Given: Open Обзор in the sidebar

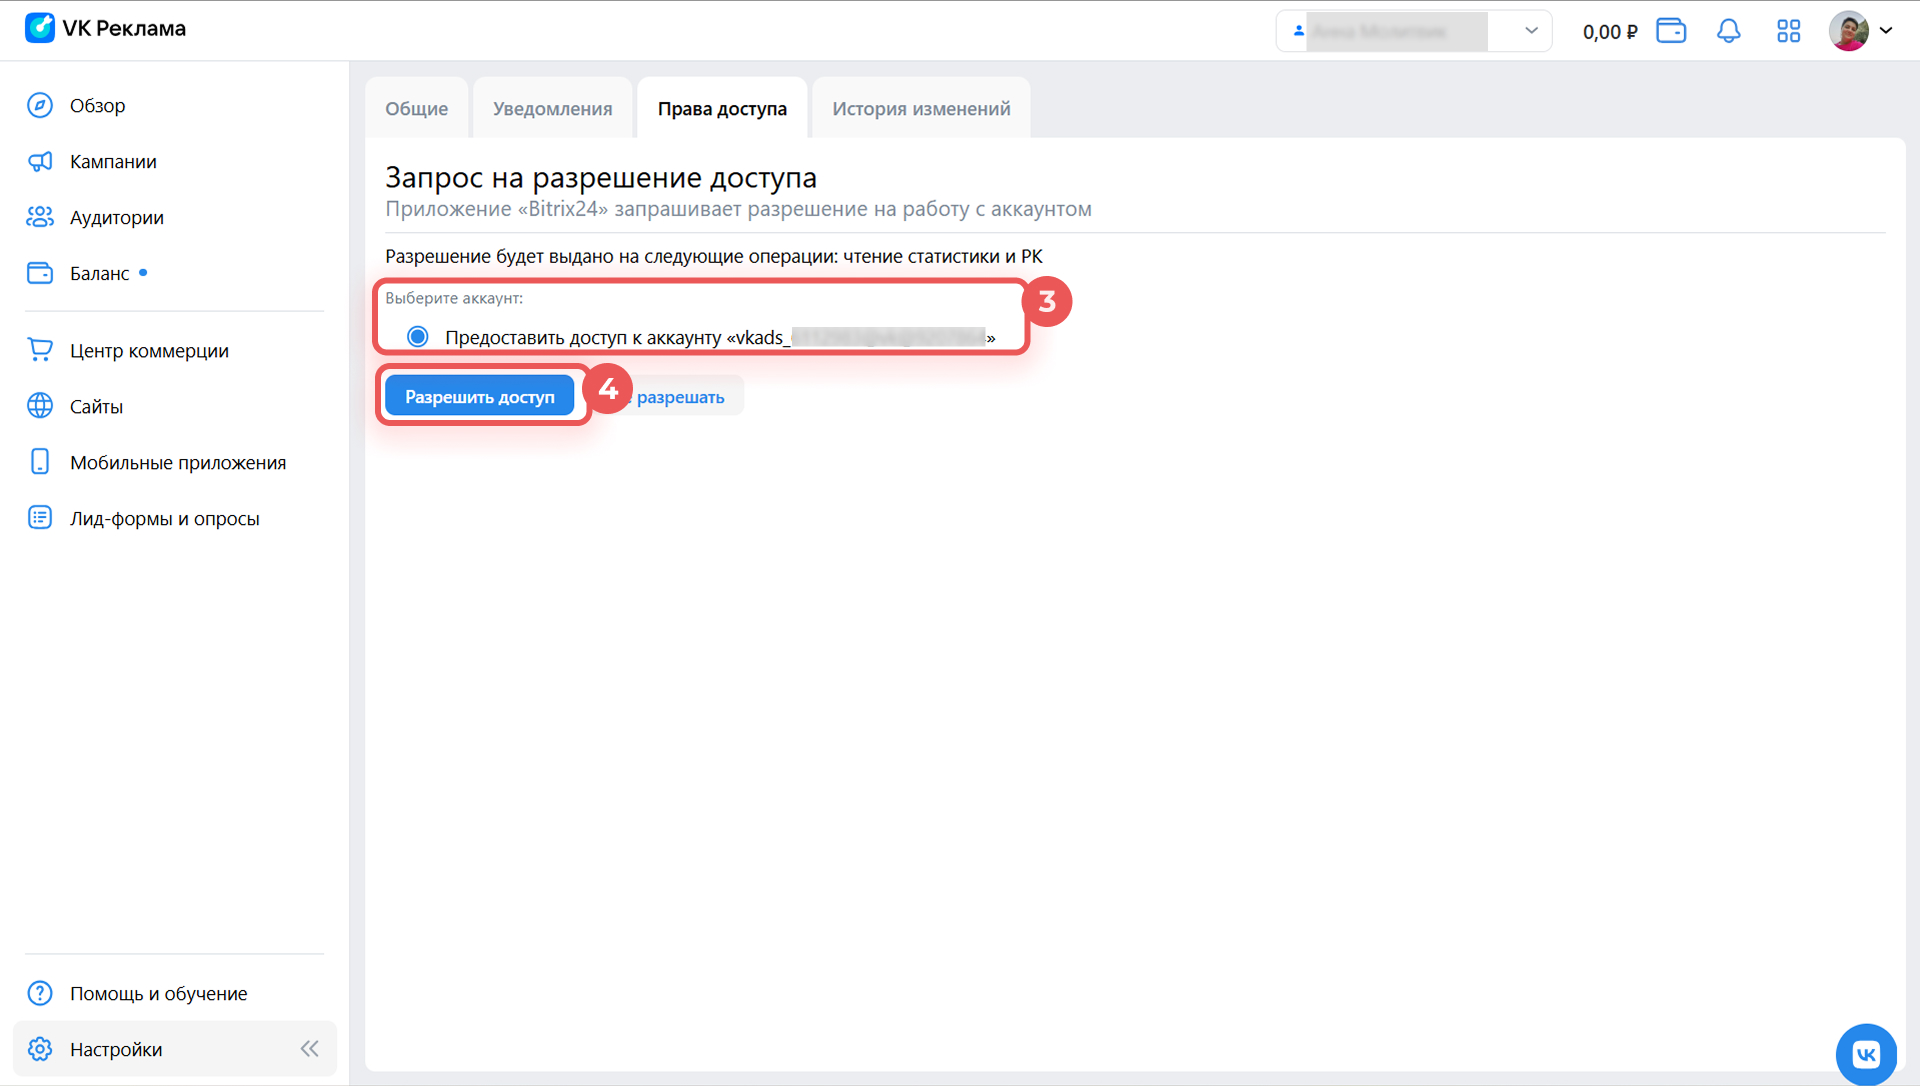Looking at the screenshot, I should [98, 105].
